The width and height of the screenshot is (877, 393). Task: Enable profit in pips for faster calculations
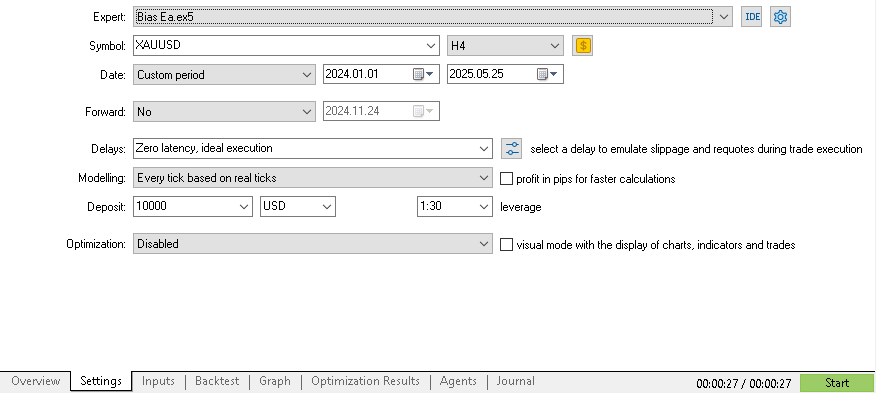tap(506, 179)
